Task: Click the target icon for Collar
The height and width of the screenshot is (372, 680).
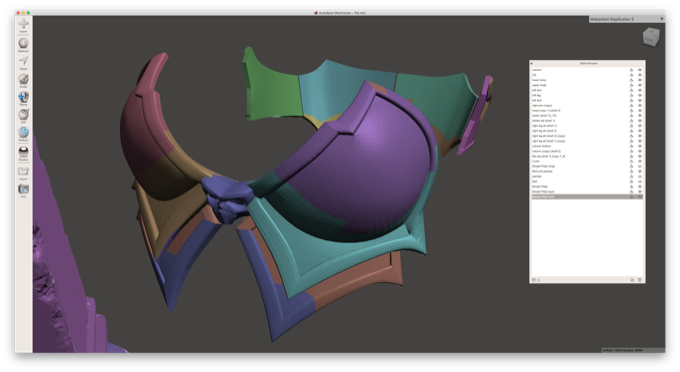Action: [x=631, y=161]
